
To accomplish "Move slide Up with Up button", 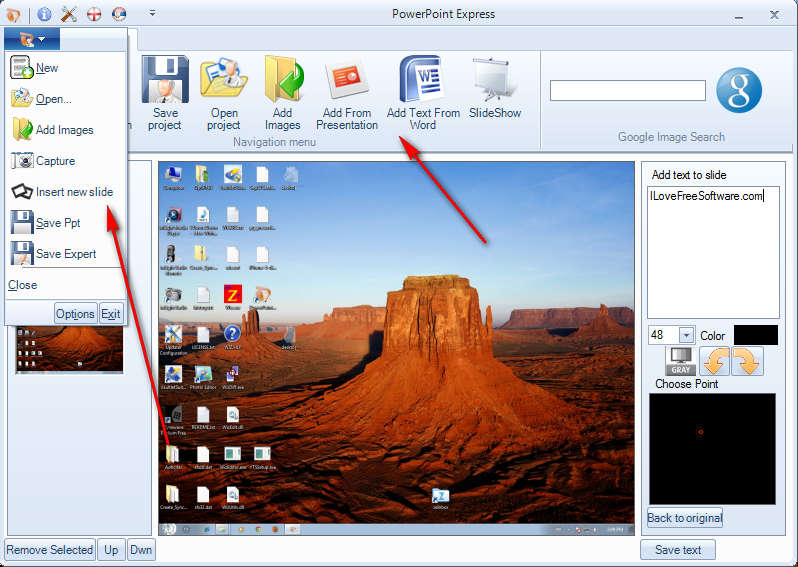I will coord(111,550).
